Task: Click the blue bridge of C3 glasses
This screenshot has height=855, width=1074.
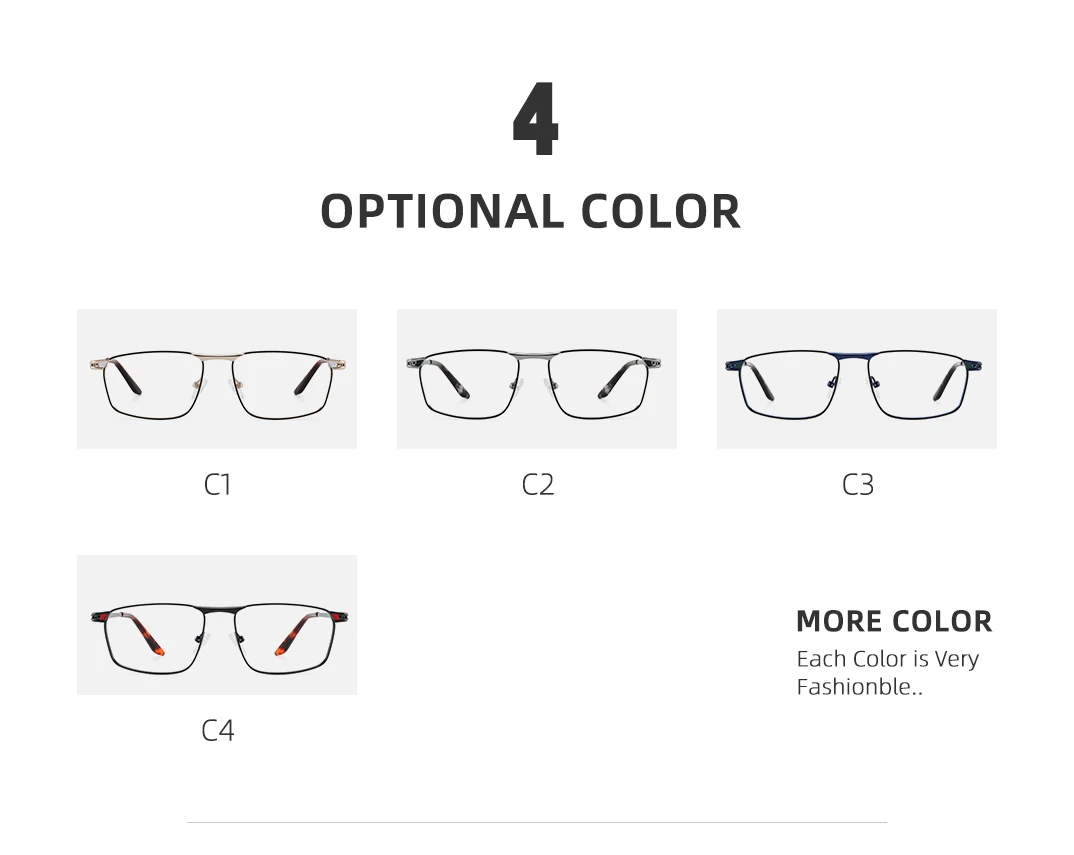Action: [857, 354]
